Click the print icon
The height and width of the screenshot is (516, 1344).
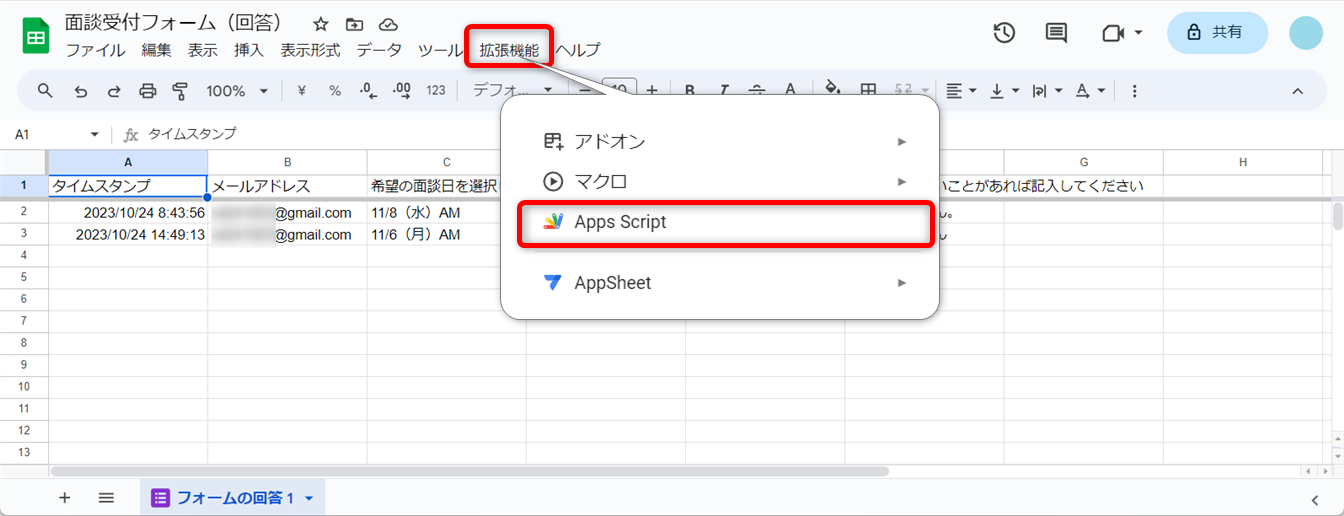[x=147, y=91]
